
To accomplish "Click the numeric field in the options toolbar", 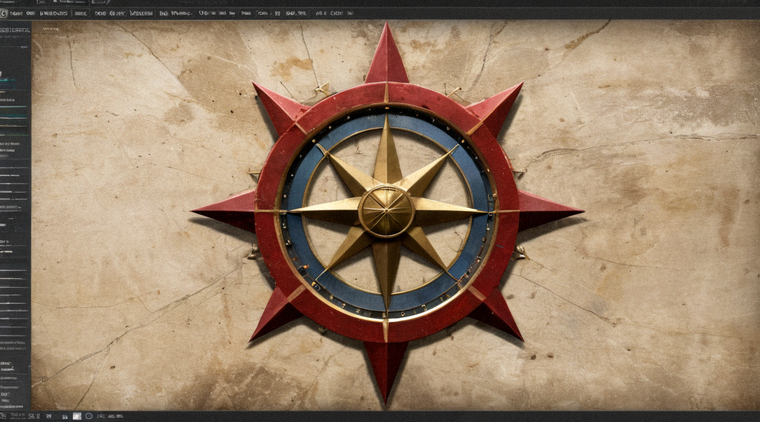I will pos(297,13).
